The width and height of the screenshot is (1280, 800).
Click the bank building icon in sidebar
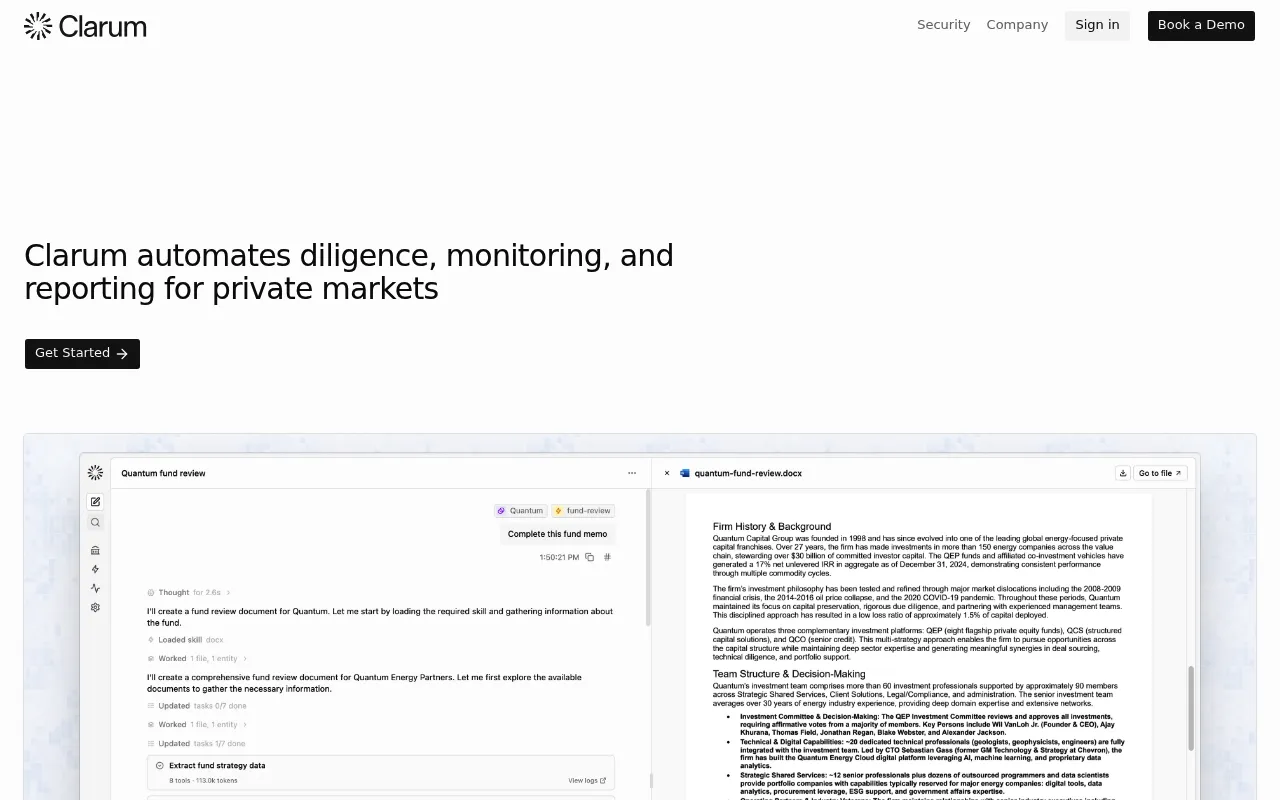click(x=95, y=550)
